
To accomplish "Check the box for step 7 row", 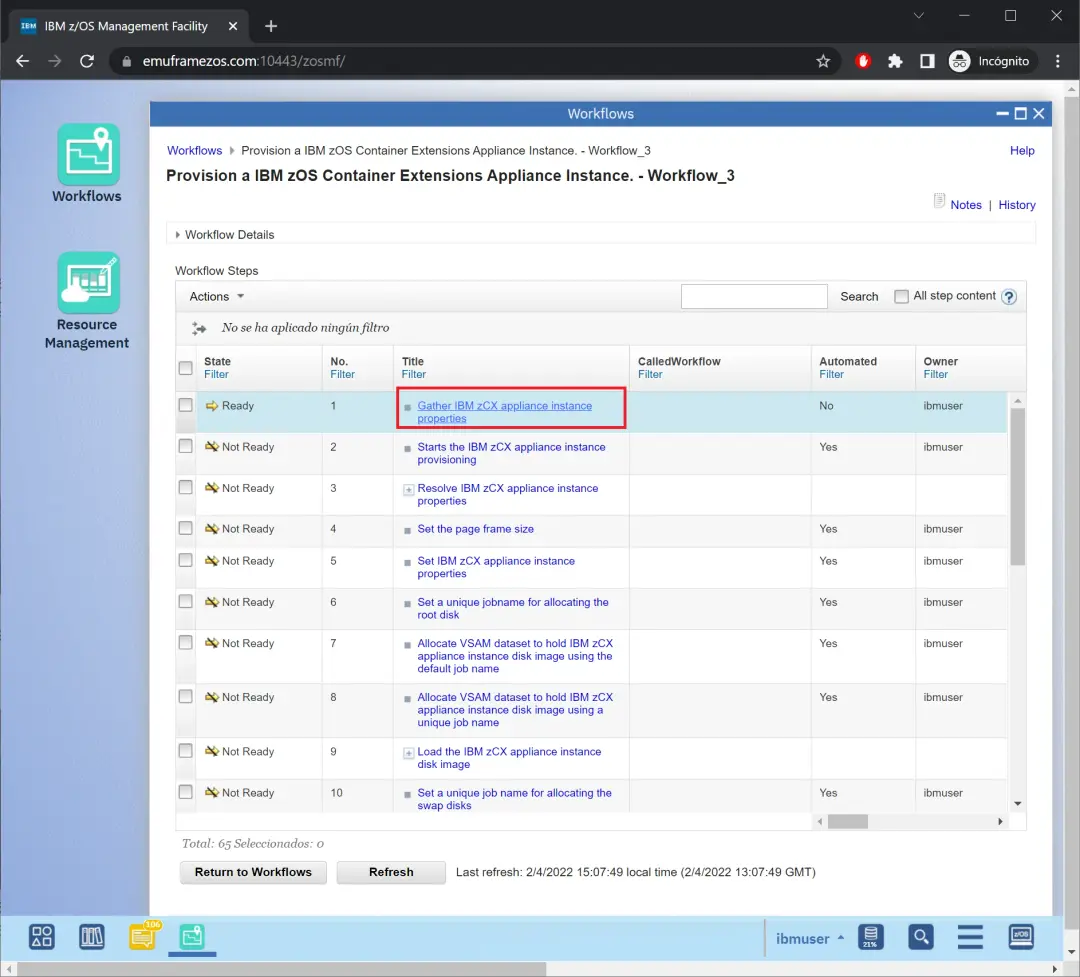I will coord(185,642).
